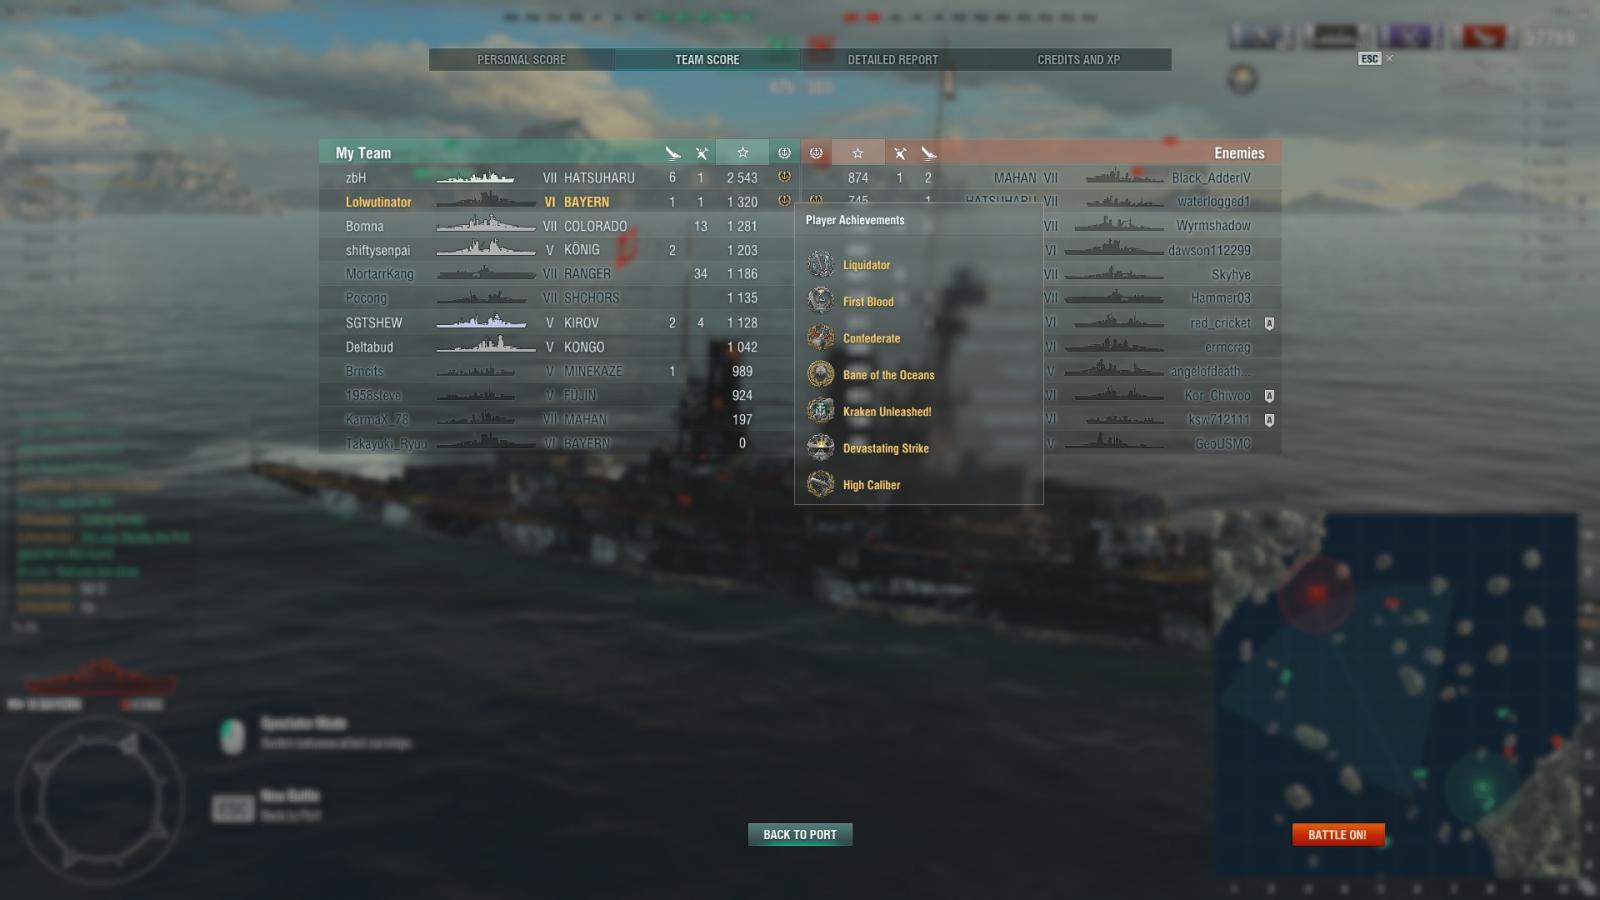The image size is (1600, 900).
Task: Switch to Detailed Report tab
Action: 893,60
